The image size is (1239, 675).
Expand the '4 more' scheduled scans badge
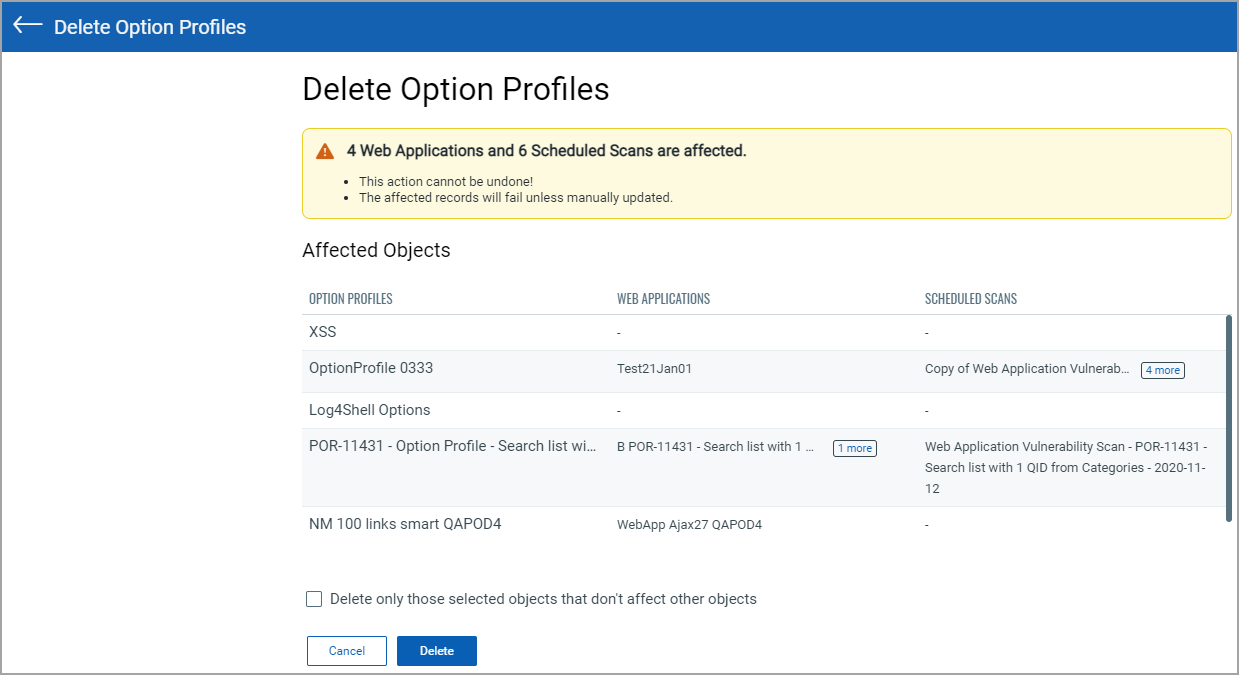1162,370
